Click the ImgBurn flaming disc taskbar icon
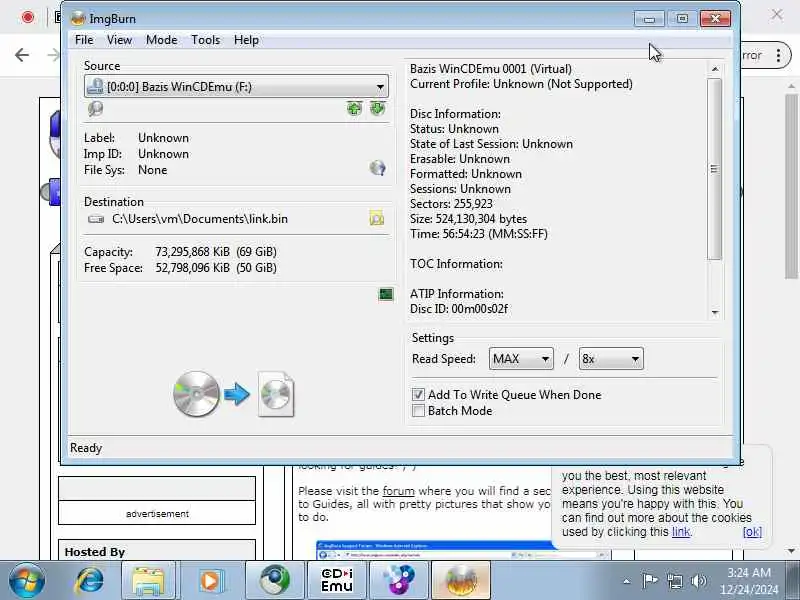 coord(461,581)
